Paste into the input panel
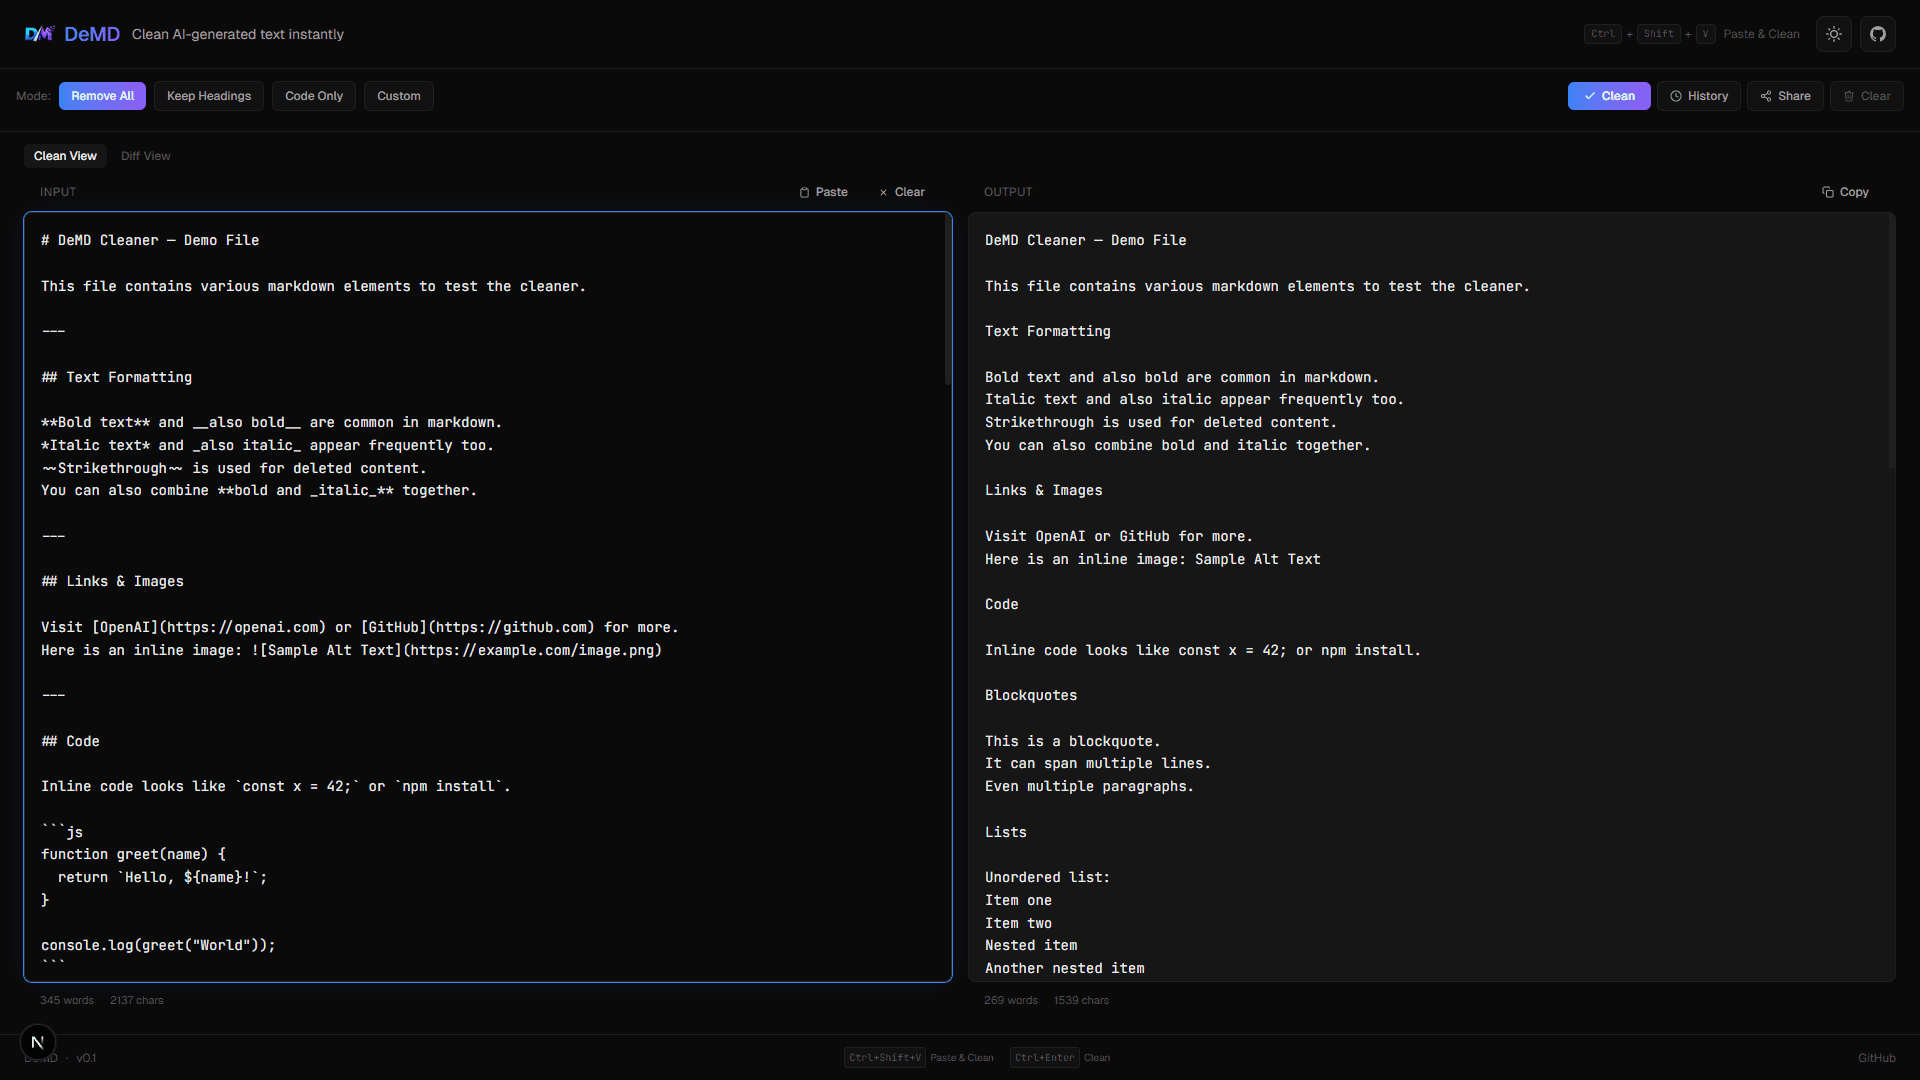Screen dimensions: 1920x1080 [x=823, y=192]
